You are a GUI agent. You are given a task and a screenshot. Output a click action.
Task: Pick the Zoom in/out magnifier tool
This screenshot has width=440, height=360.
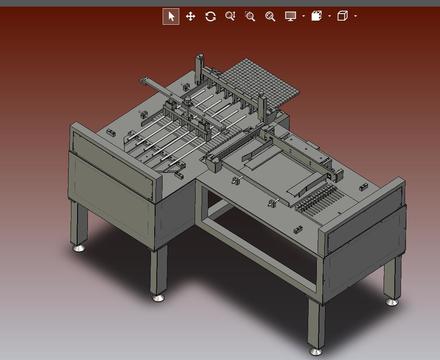click(230, 16)
